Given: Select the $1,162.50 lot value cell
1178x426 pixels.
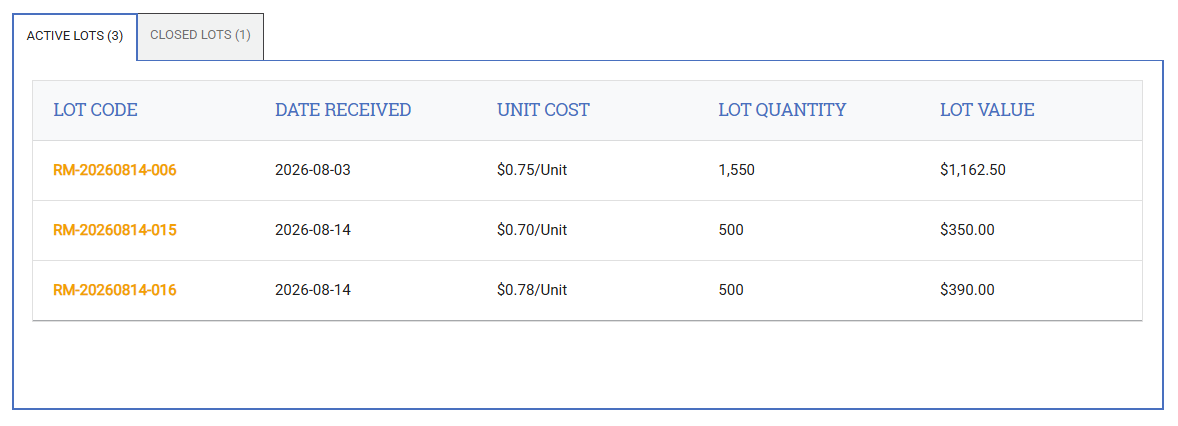Looking at the screenshot, I should (x=973, y=170).
